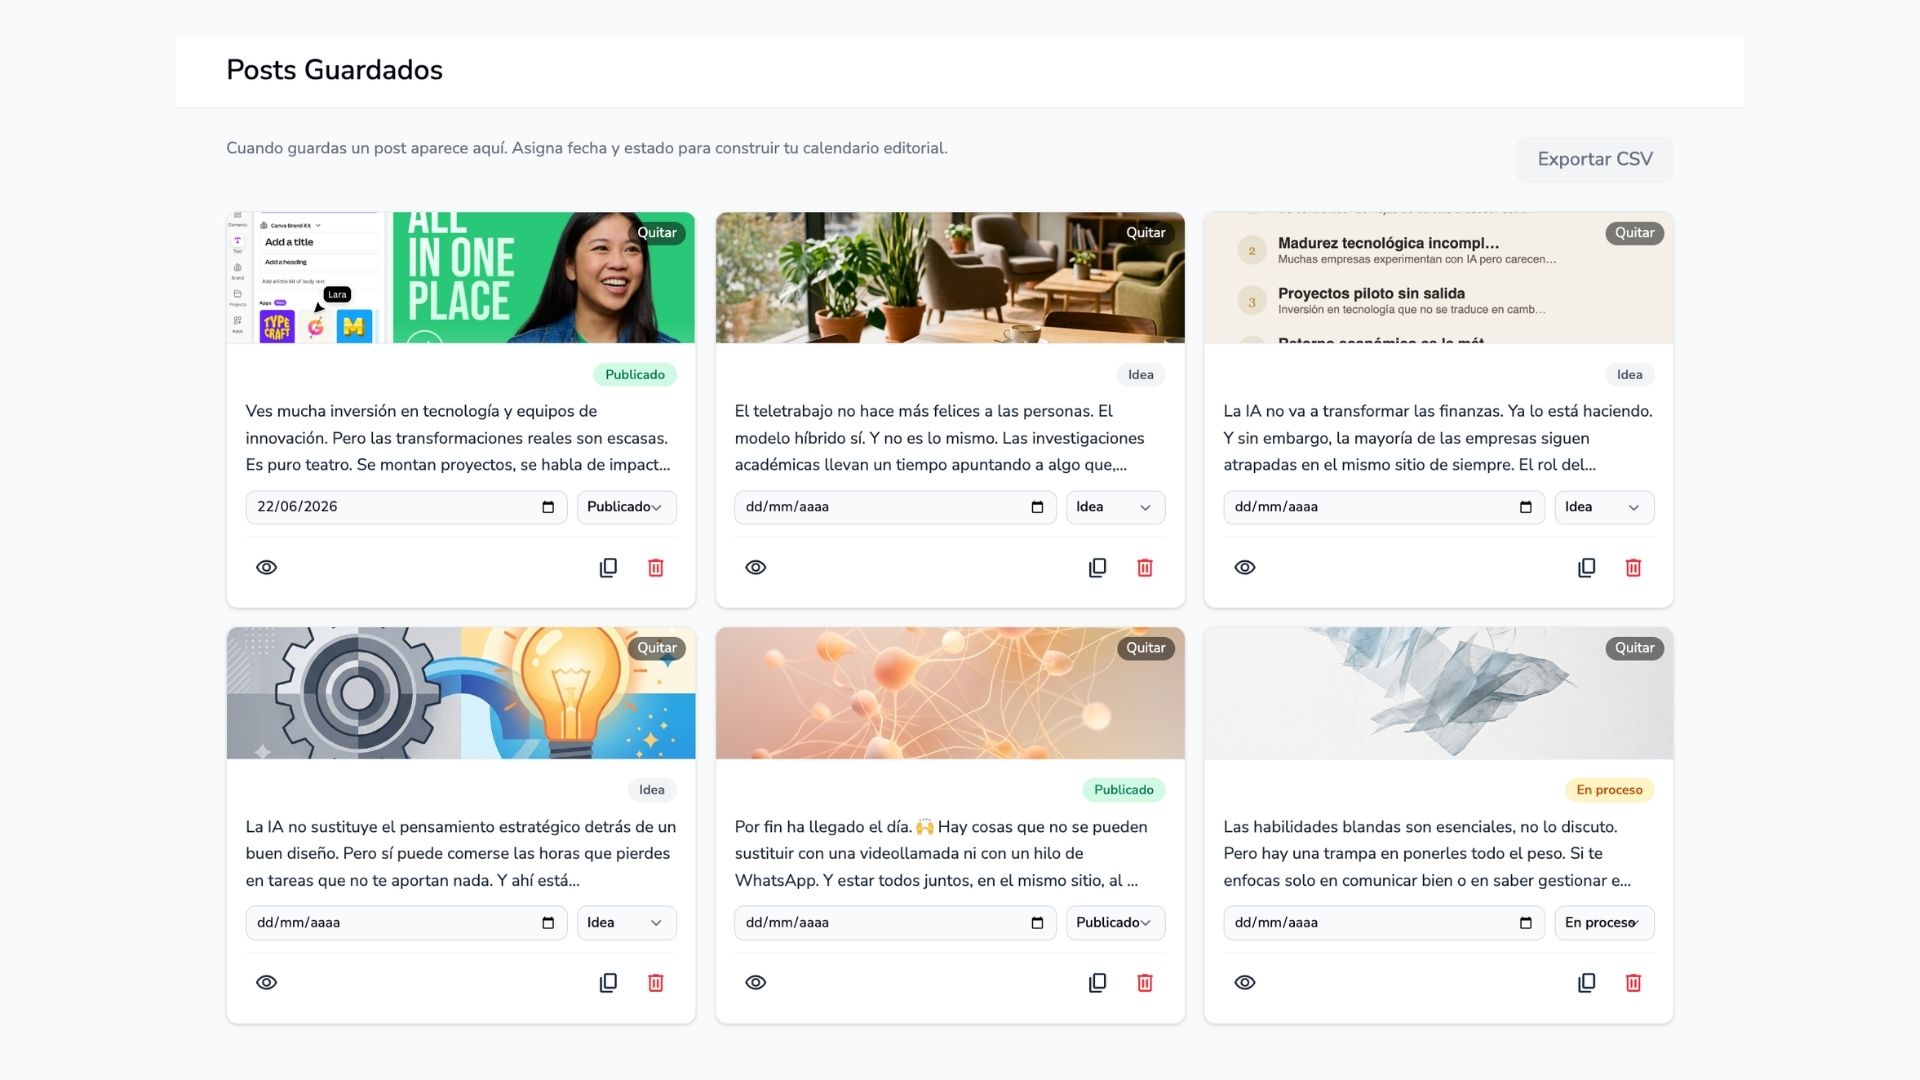Viewport: 1920px width, 1080px height.
Task: Click date field of 'Las habilidades blandas' post
Action: pos(1384,922)
